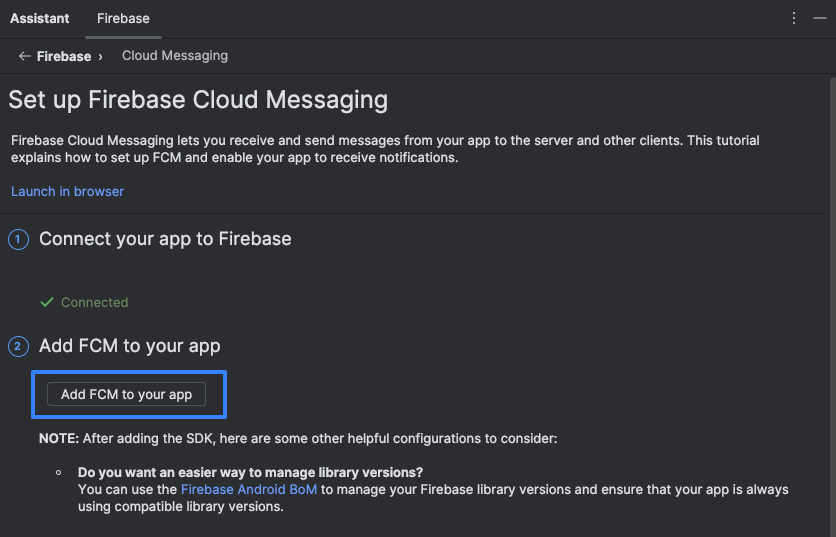The image size is (836, 537).
Task: Open the Firebase Android BoM link
Action: [x=249, y=490]
